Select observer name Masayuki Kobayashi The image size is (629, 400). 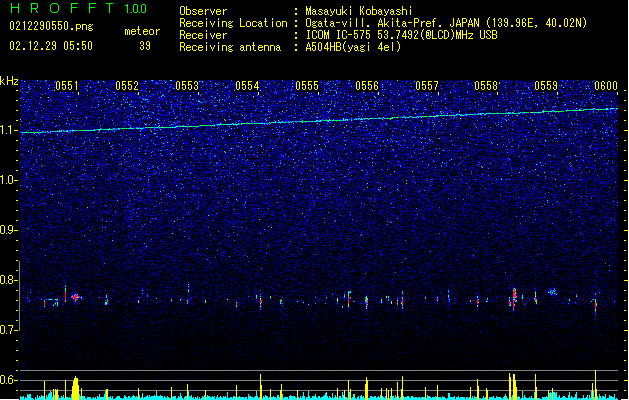click(x=359, y=11)
